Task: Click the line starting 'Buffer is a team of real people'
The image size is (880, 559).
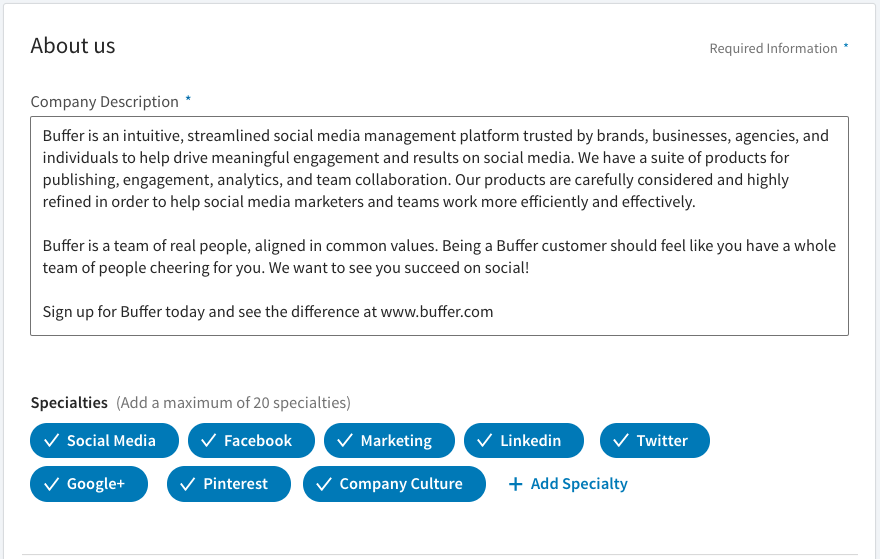Action: click(439, 246)
